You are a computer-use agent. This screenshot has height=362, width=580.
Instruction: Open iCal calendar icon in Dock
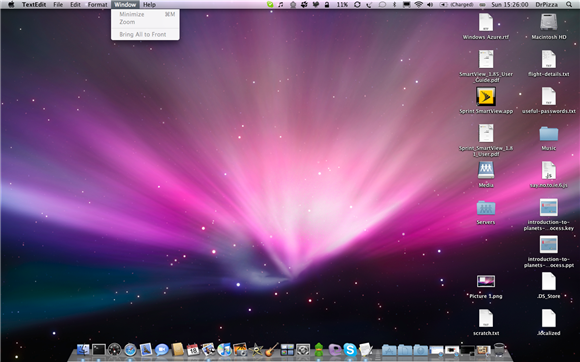click(x=193, y=349)
